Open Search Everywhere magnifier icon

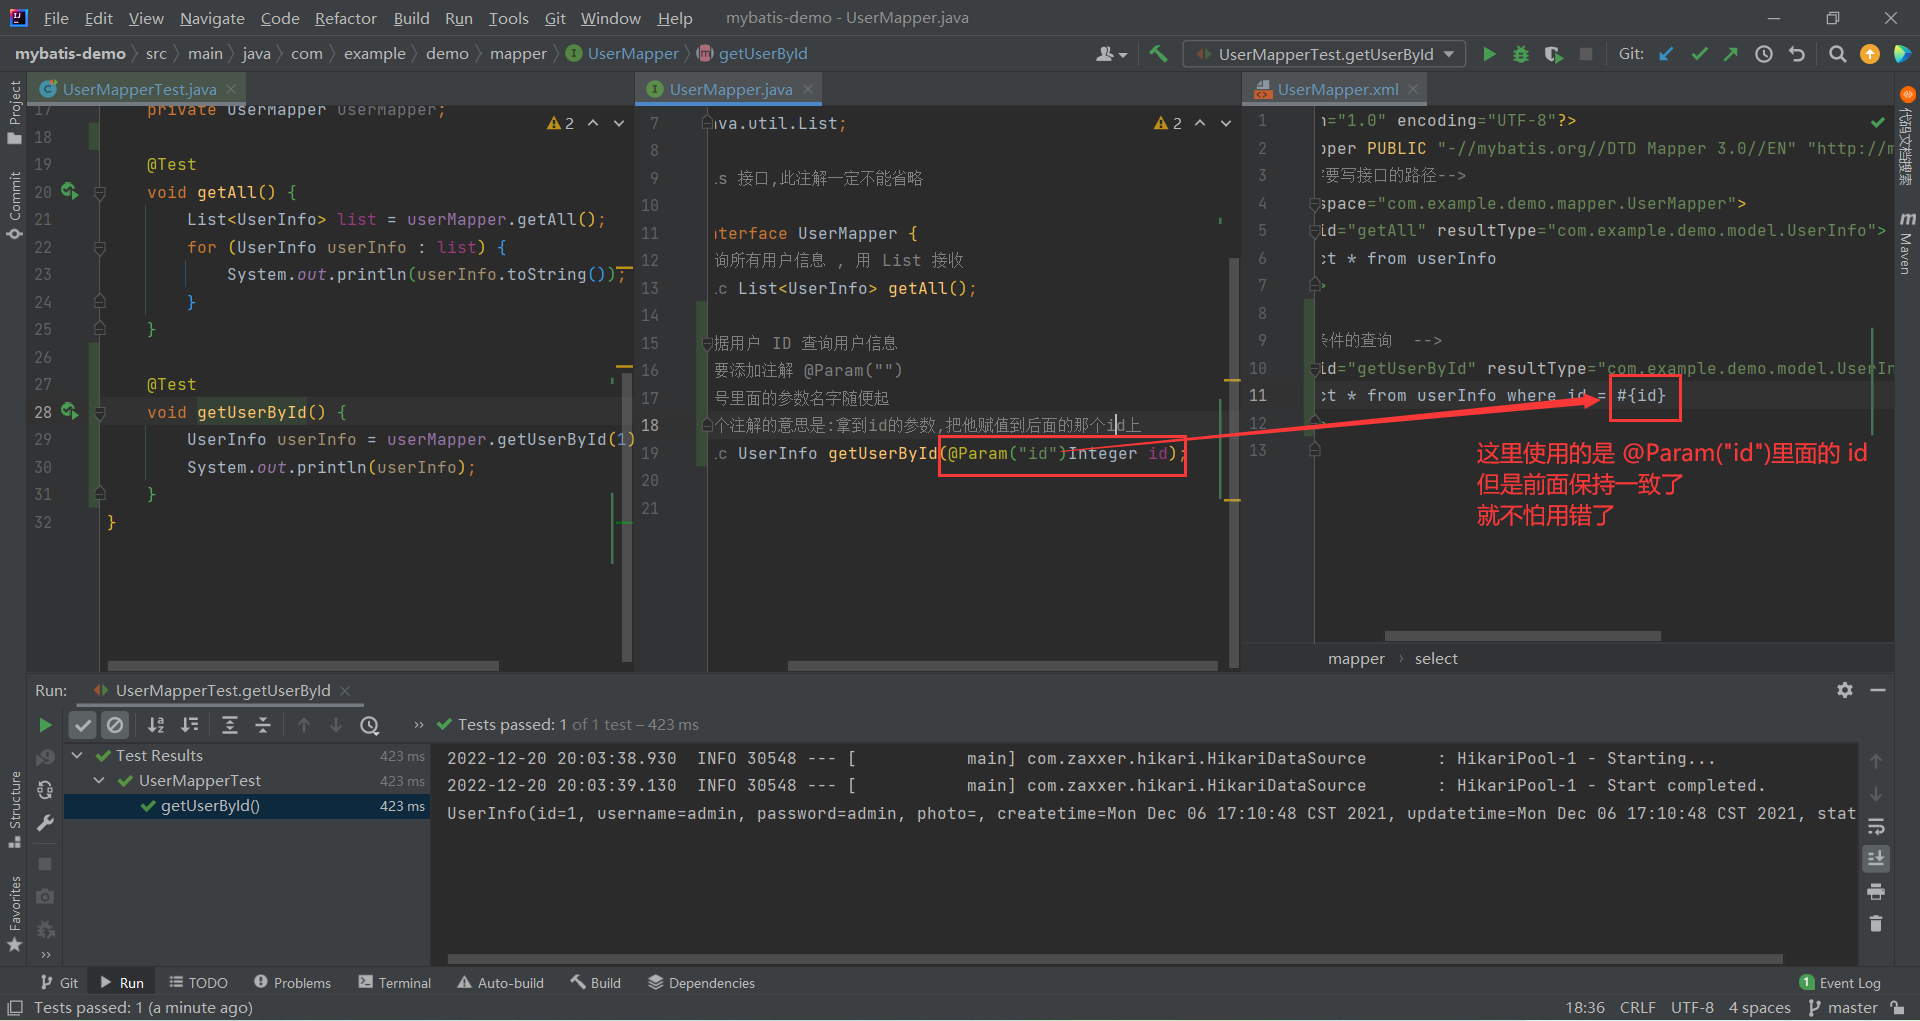click(x=1837, y=54)
